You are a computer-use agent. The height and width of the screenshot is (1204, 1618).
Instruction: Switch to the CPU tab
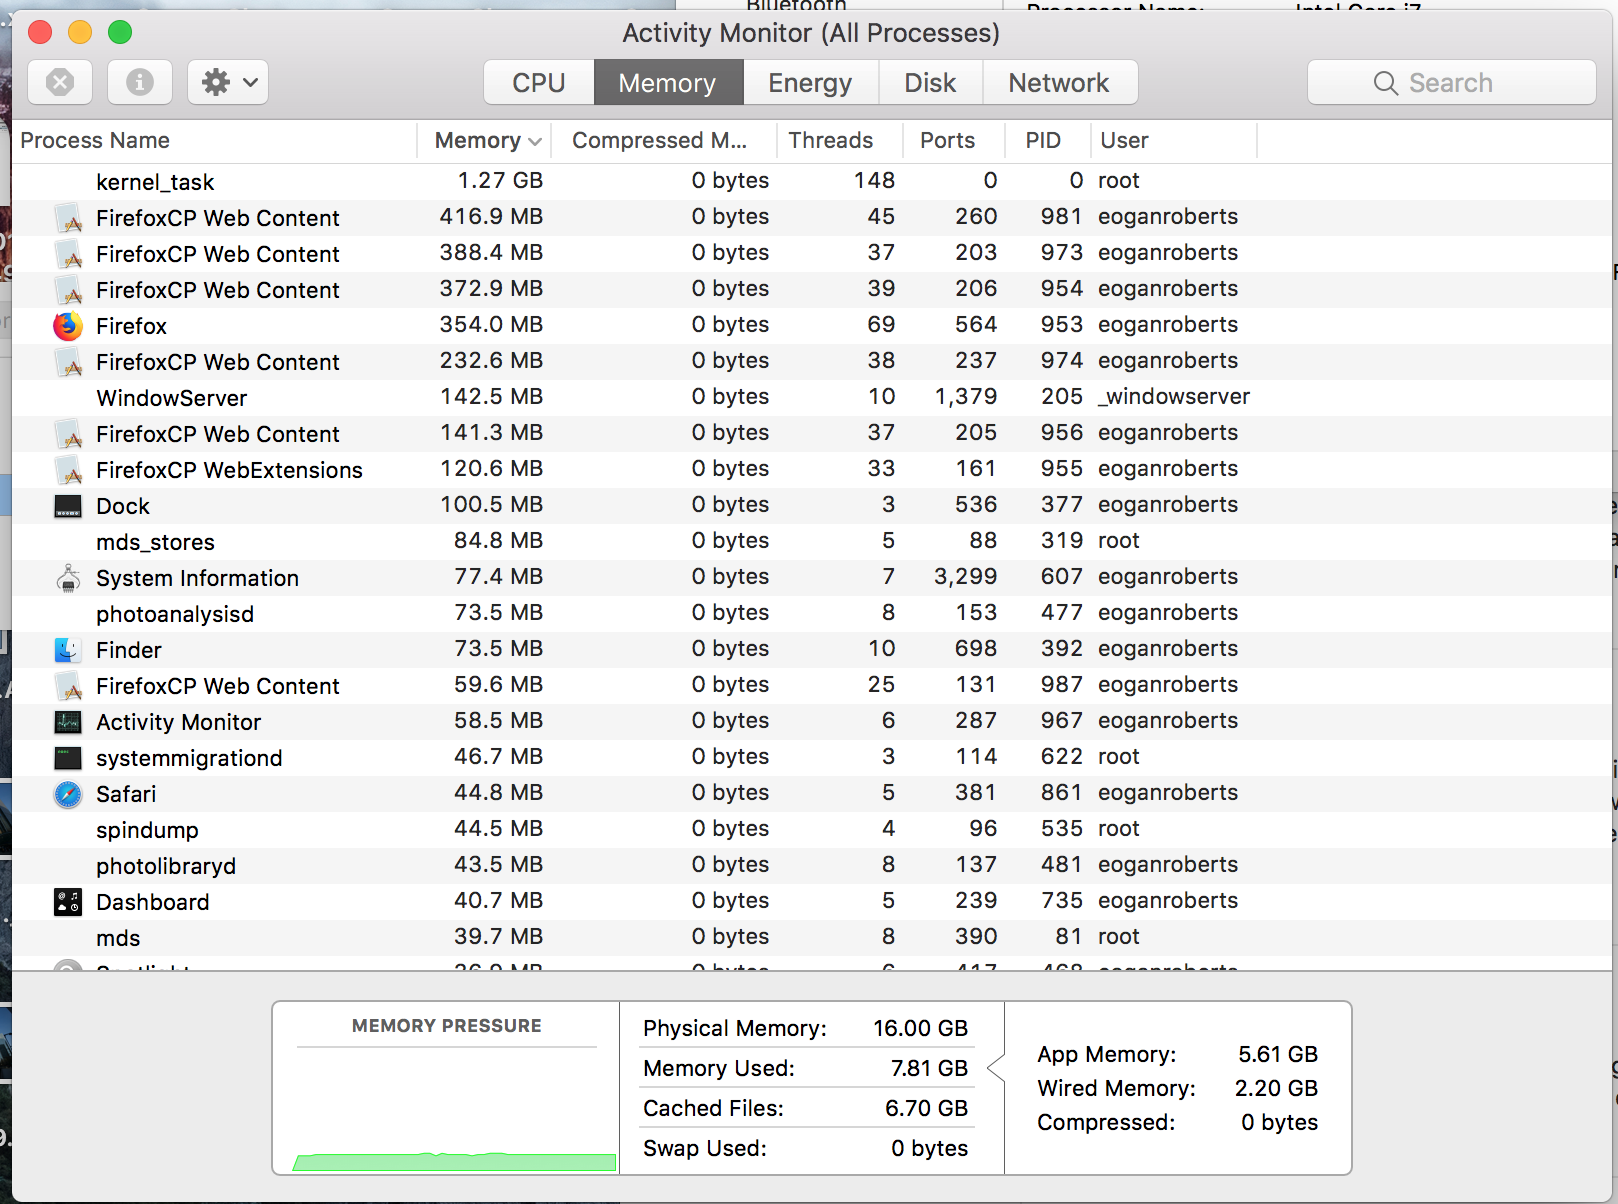click(539, 82)
